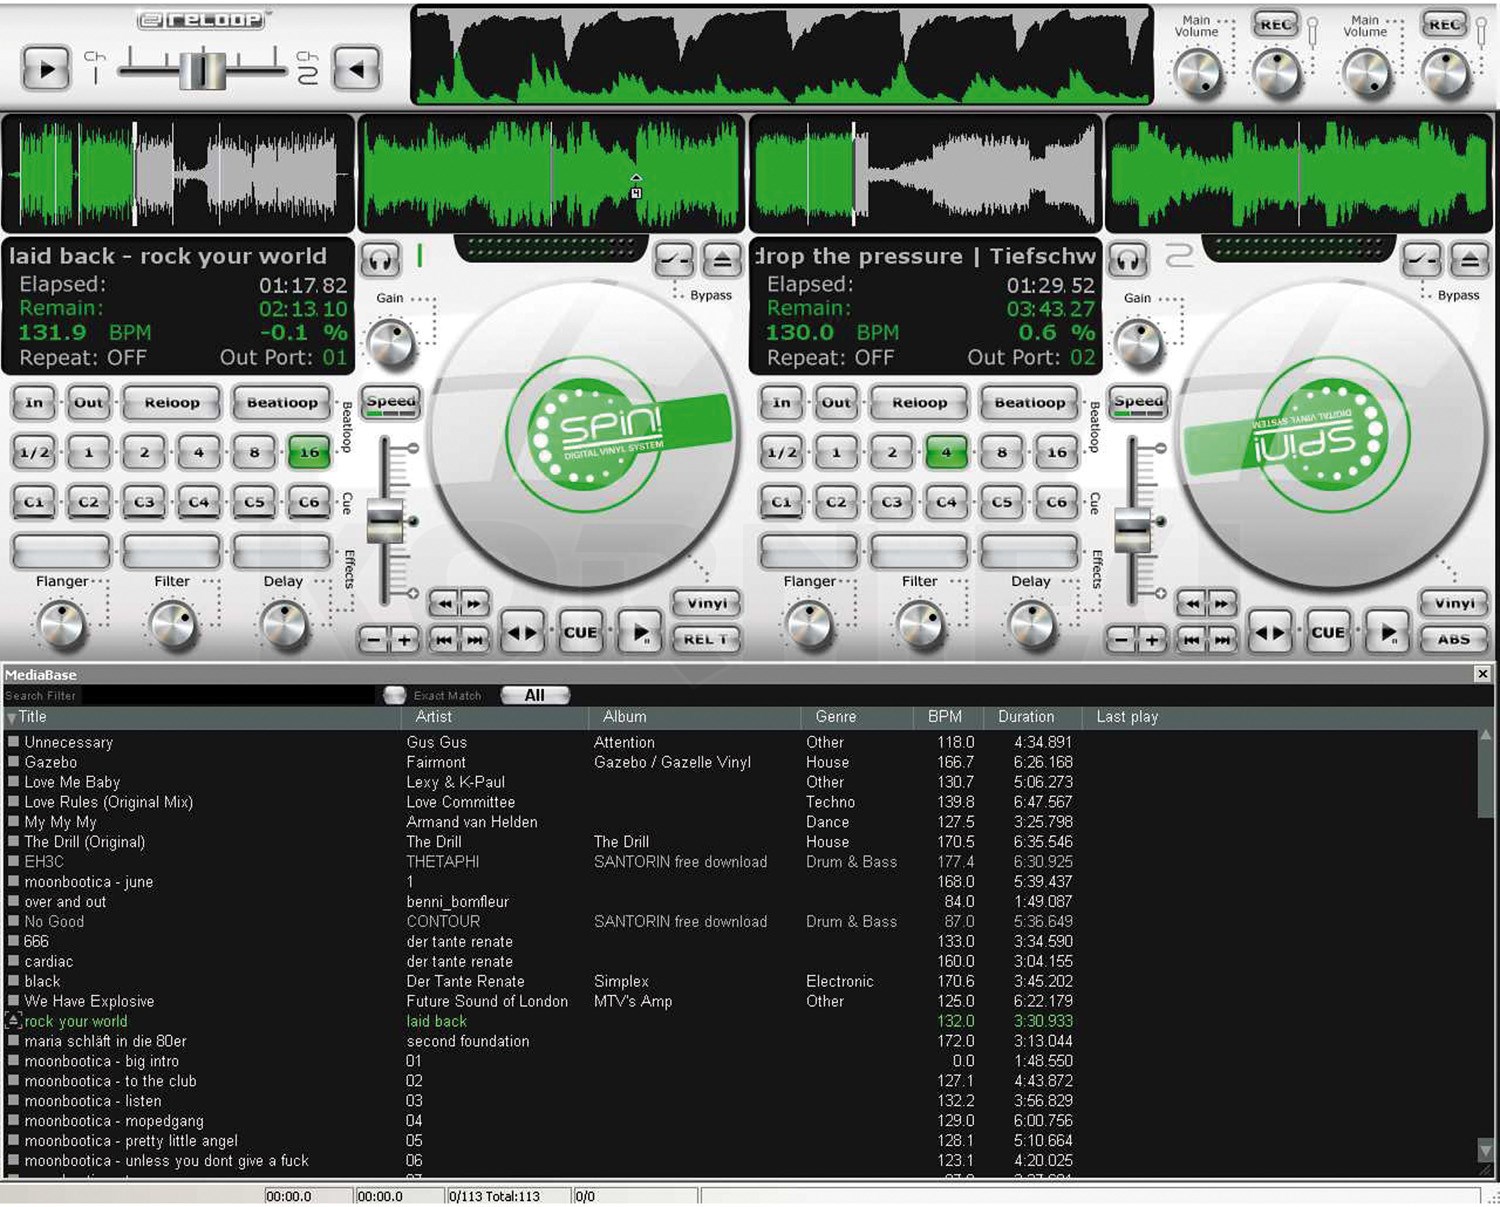
Task: Click the Genre column header
Action: (x=836, y=717)
